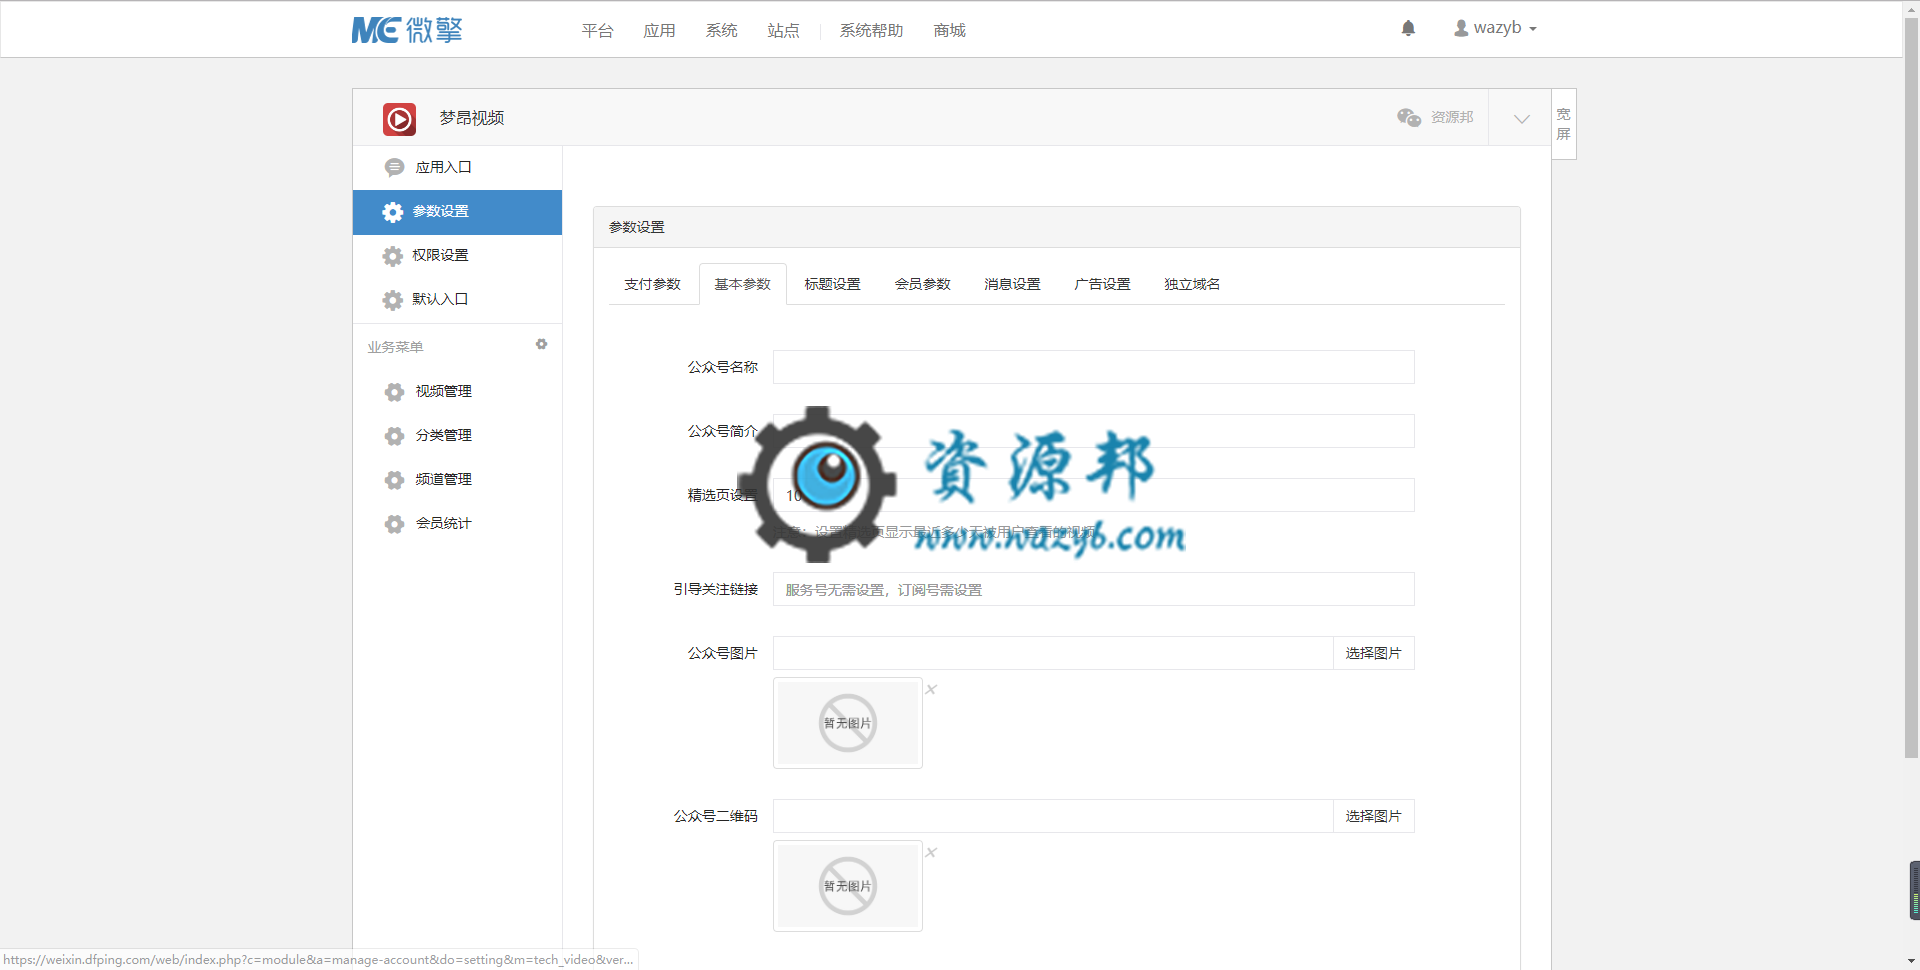Switch to the 基本参数 tab
The height and width of the screenshot is (970, 1920).
click(742, 284)
